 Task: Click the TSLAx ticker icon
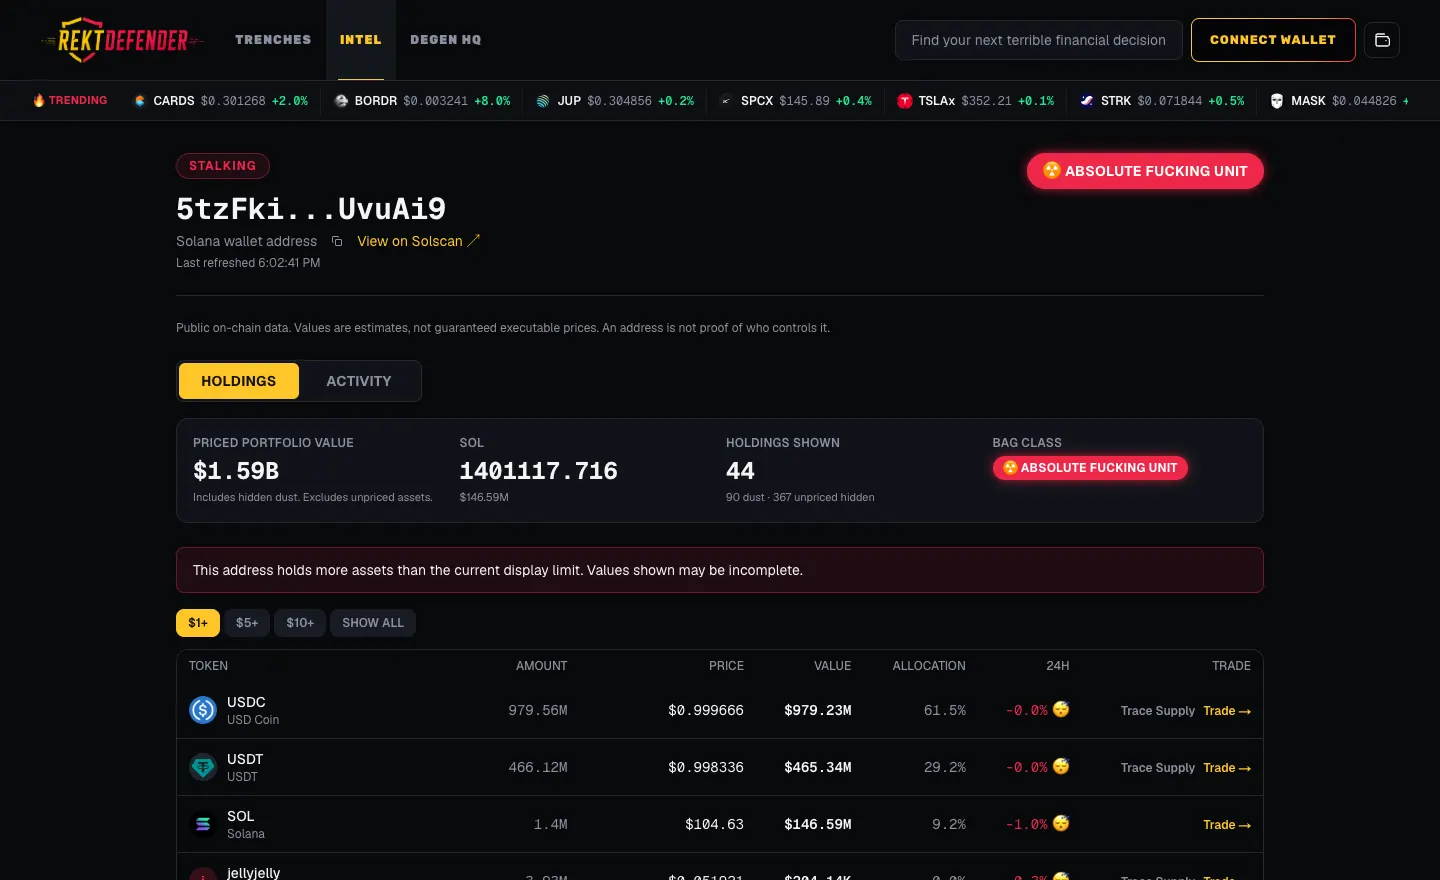905,101
